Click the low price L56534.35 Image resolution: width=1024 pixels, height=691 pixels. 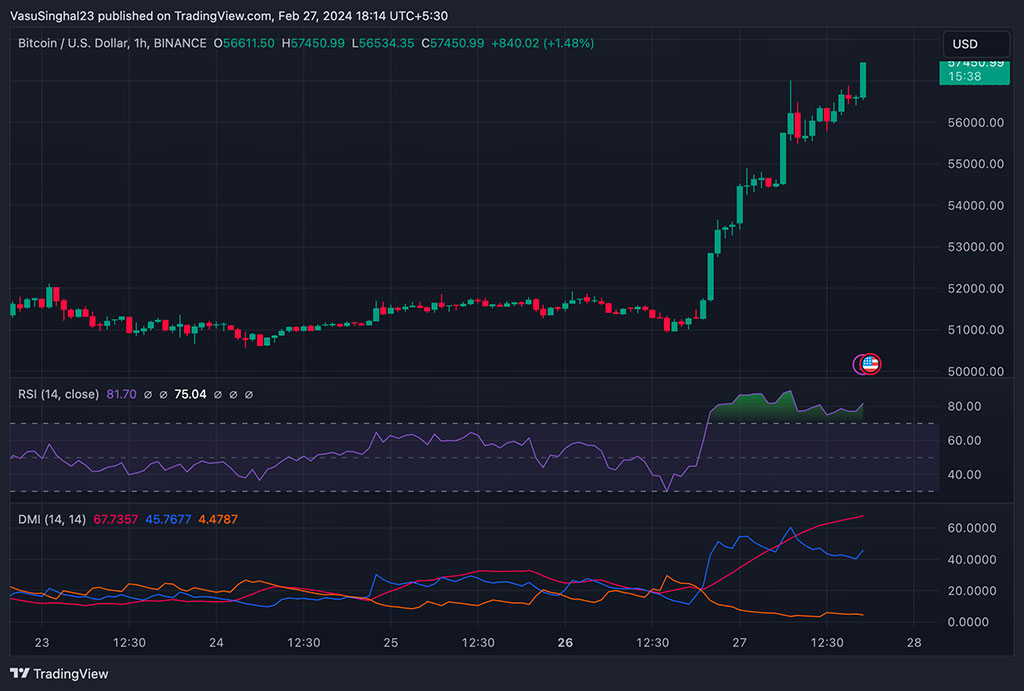coord(383,43)
